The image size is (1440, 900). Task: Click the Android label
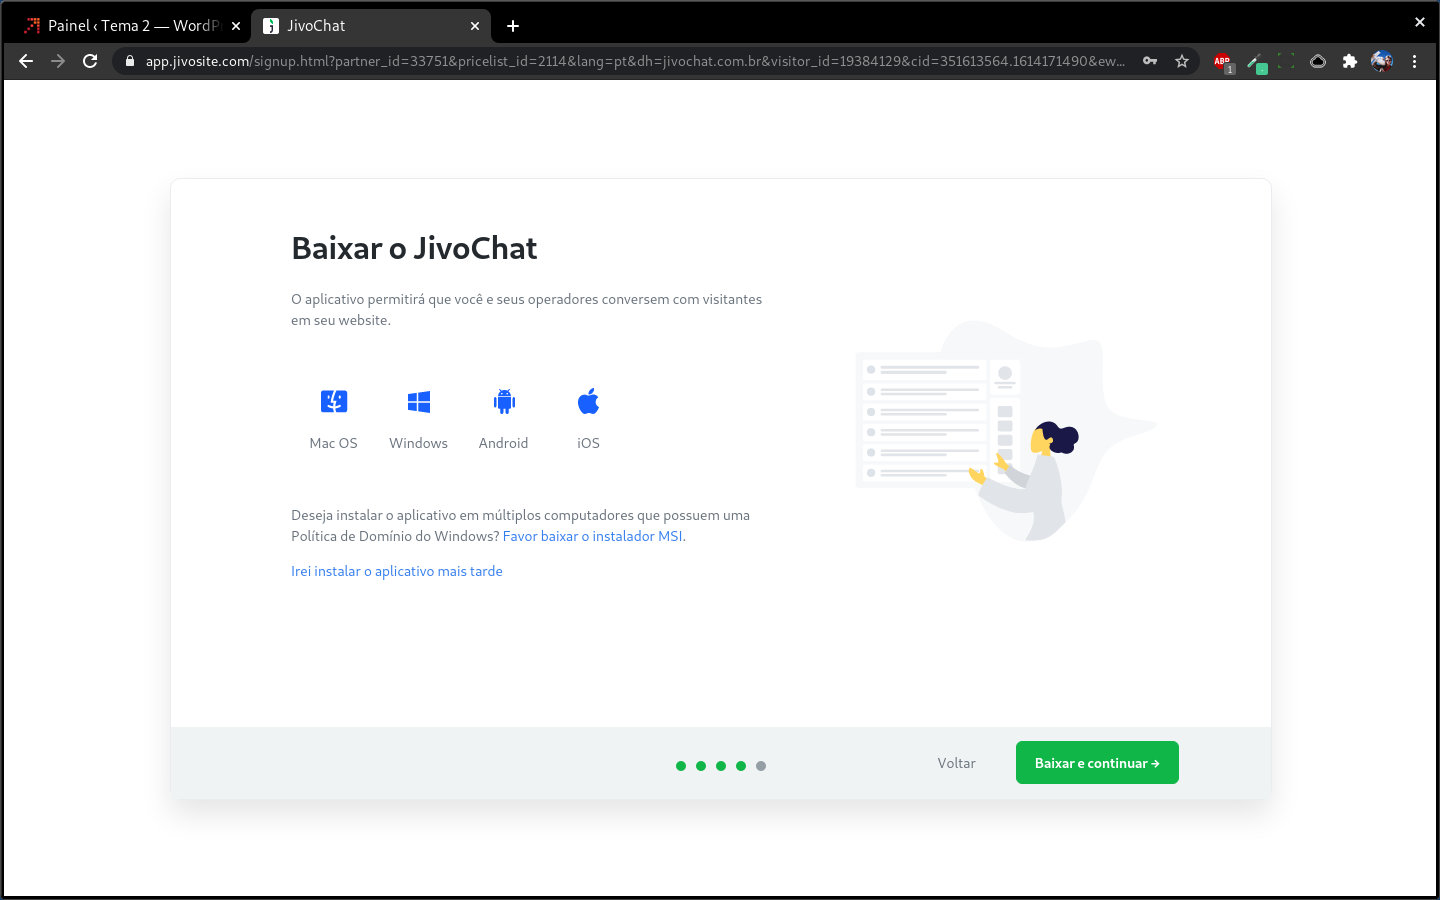point(503,443)
